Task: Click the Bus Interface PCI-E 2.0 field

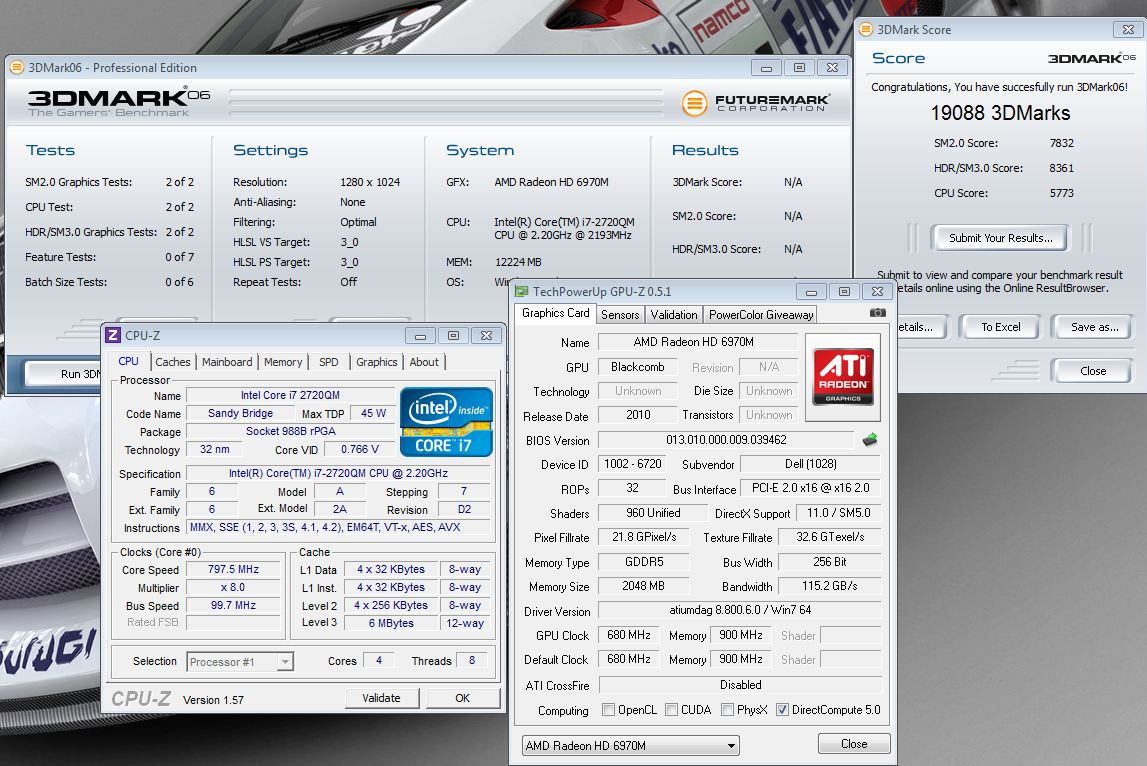Action: pos(811,488)
